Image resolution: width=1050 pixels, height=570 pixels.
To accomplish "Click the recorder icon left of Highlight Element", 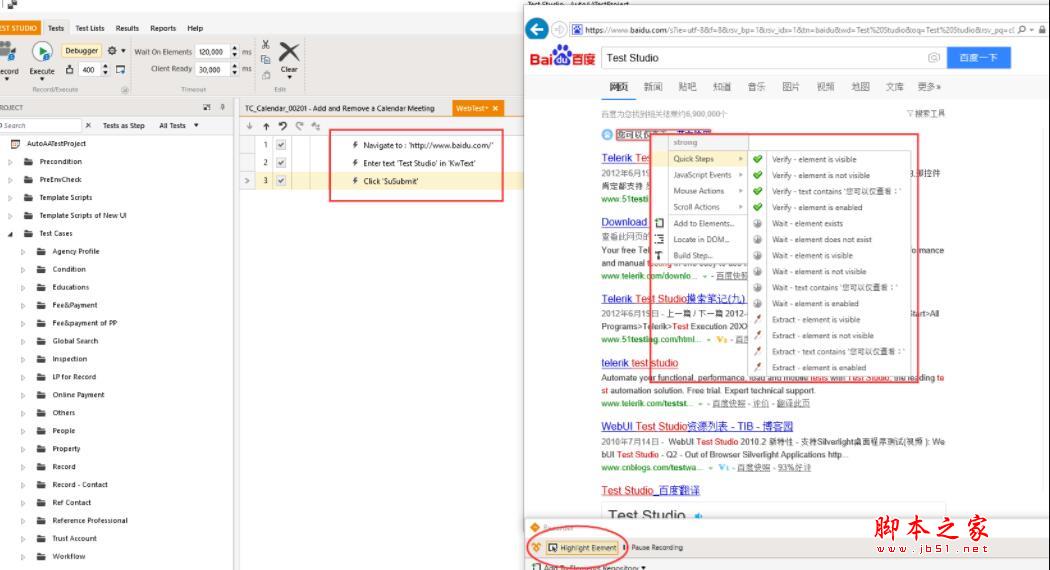I will pyautogui.click(x=536, y=547).
